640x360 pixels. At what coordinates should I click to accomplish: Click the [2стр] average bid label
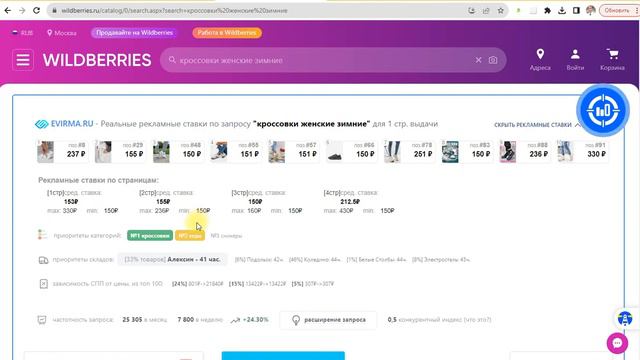167,193
